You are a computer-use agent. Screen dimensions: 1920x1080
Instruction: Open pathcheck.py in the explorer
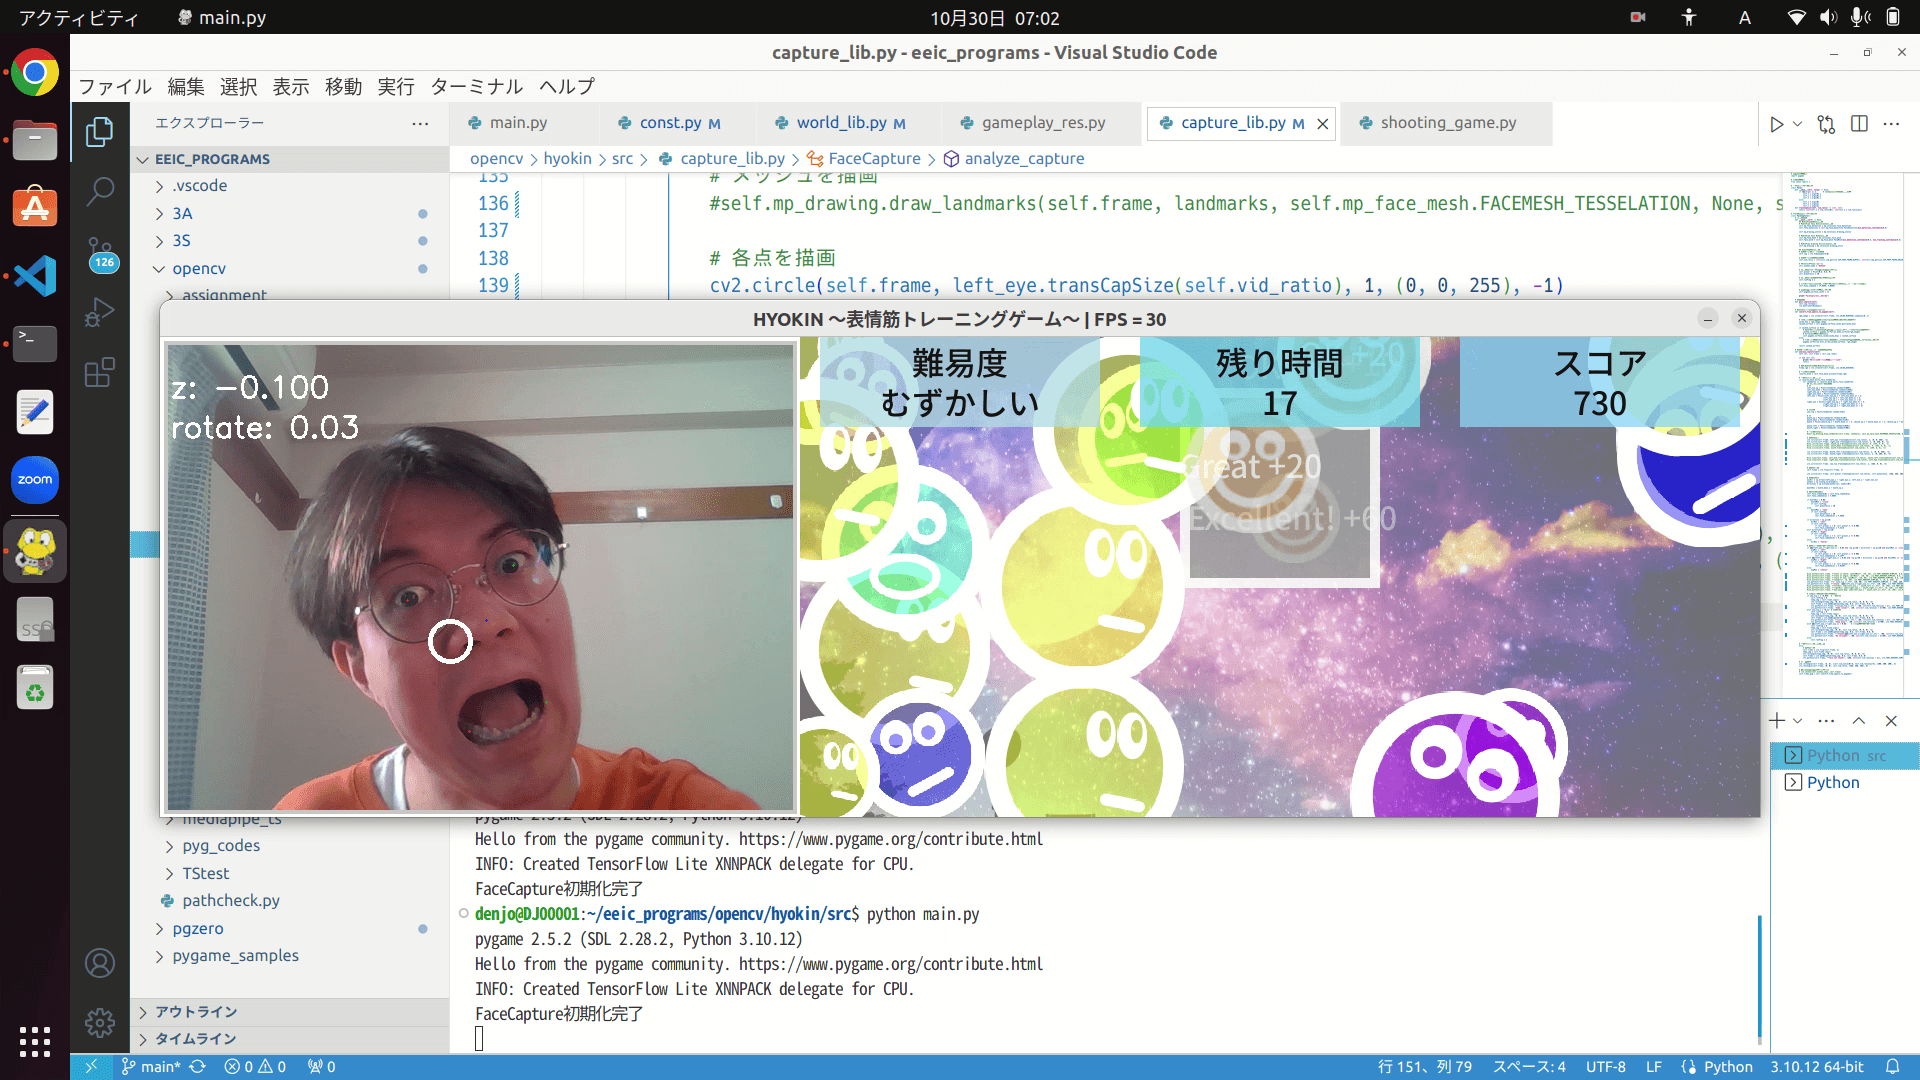230,900
